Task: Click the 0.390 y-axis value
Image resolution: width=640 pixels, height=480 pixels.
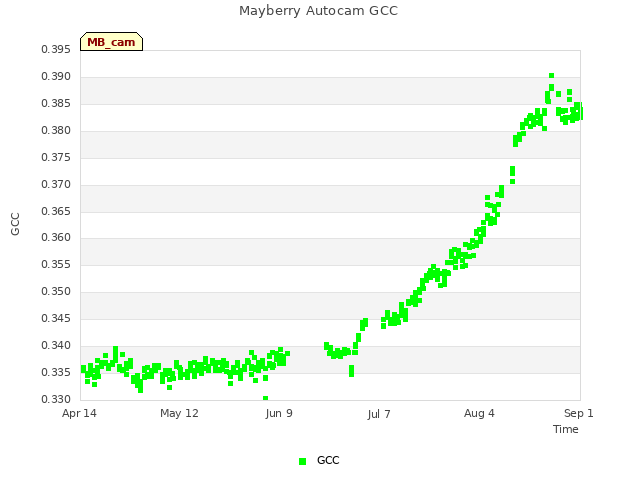Action: point(56,77)
